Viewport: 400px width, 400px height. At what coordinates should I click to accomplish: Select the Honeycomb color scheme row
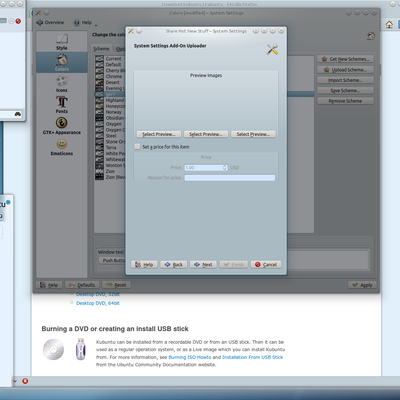(110, 106)
